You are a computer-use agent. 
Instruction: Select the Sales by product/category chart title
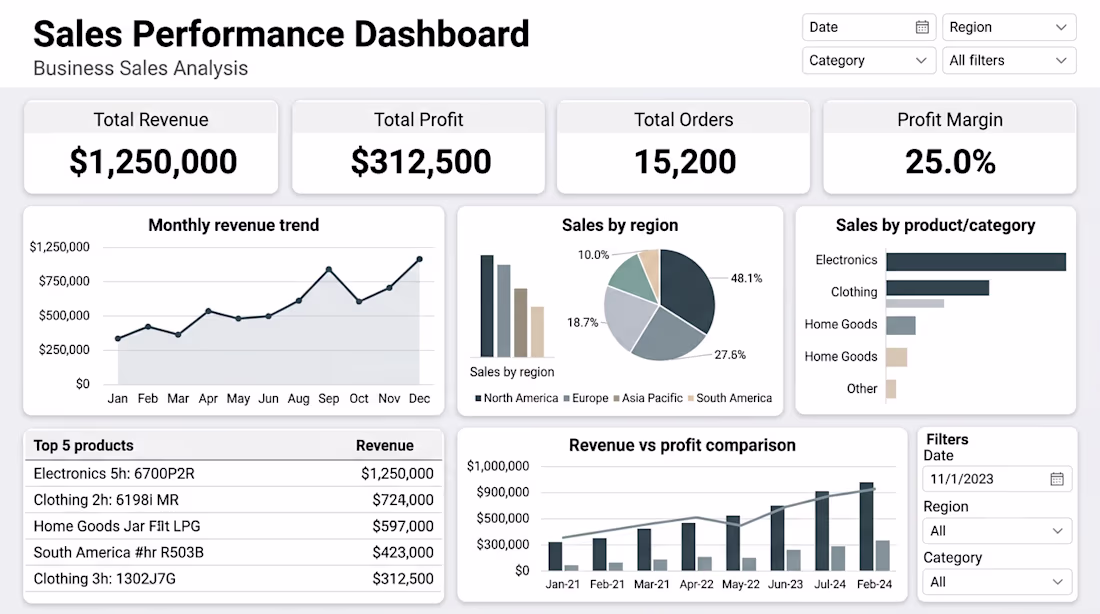click(935, 225)
